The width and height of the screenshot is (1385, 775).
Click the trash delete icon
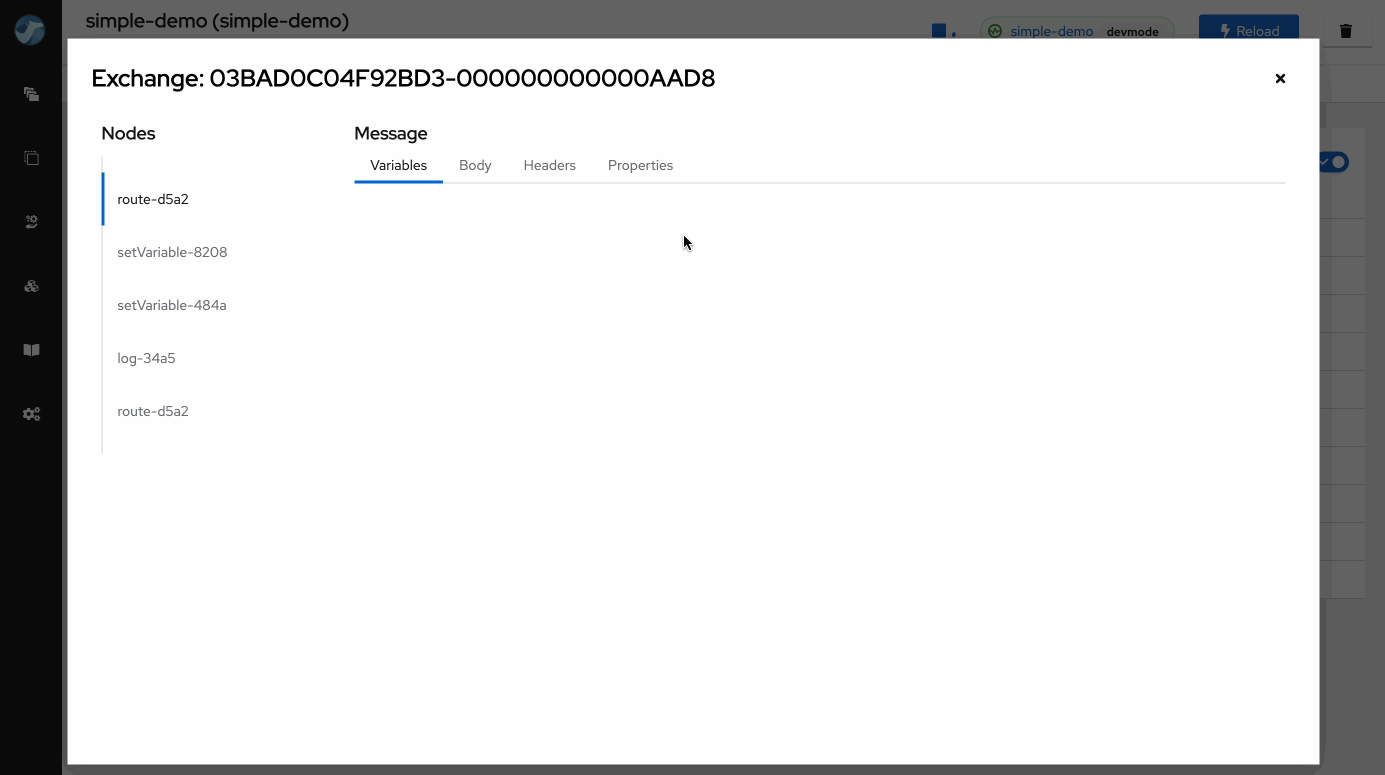click(1345, 31)
